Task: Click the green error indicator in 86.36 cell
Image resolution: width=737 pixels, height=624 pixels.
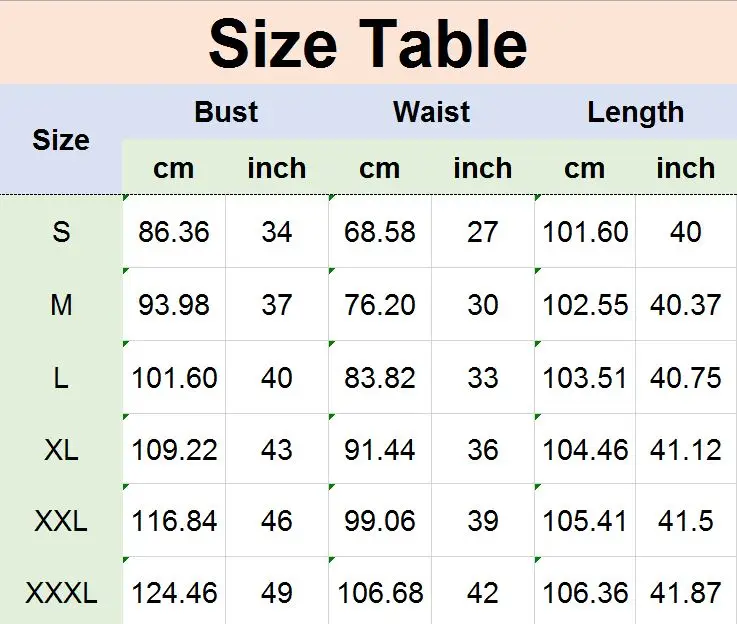Action: click(125, 197)
